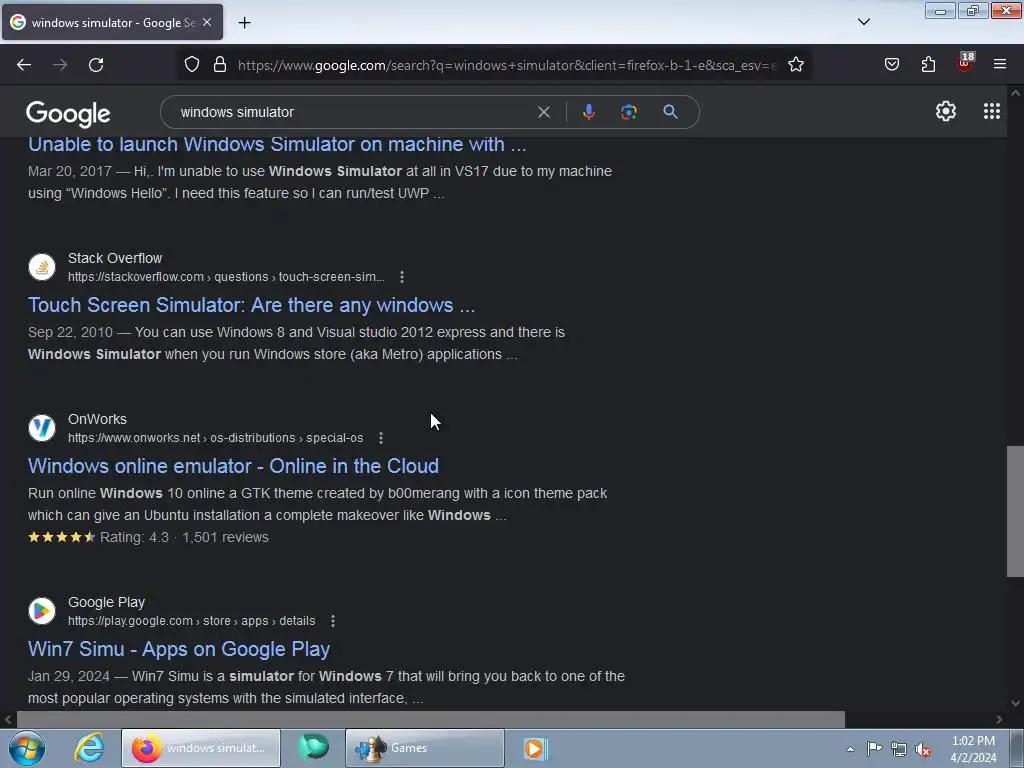Screen dimensions: 1024x768
Task: Click the vertical scrollbar thumb
Action: (x=1015, y=511)
